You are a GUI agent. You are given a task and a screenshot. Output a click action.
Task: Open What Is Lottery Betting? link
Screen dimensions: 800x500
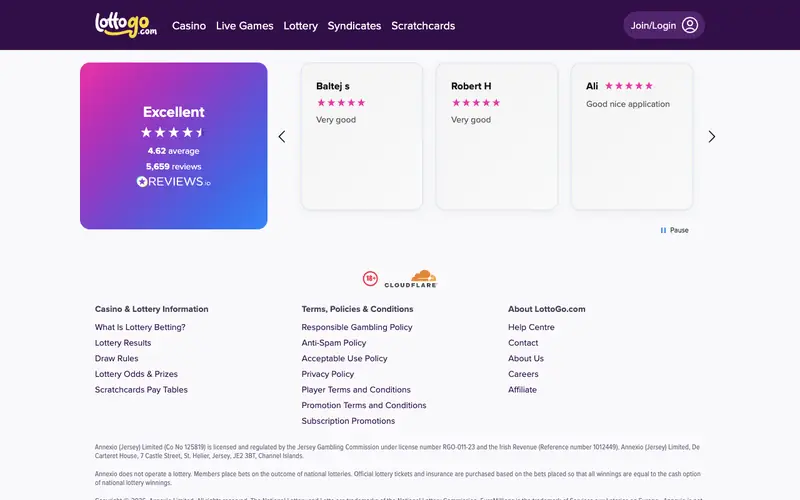[140, 327]
